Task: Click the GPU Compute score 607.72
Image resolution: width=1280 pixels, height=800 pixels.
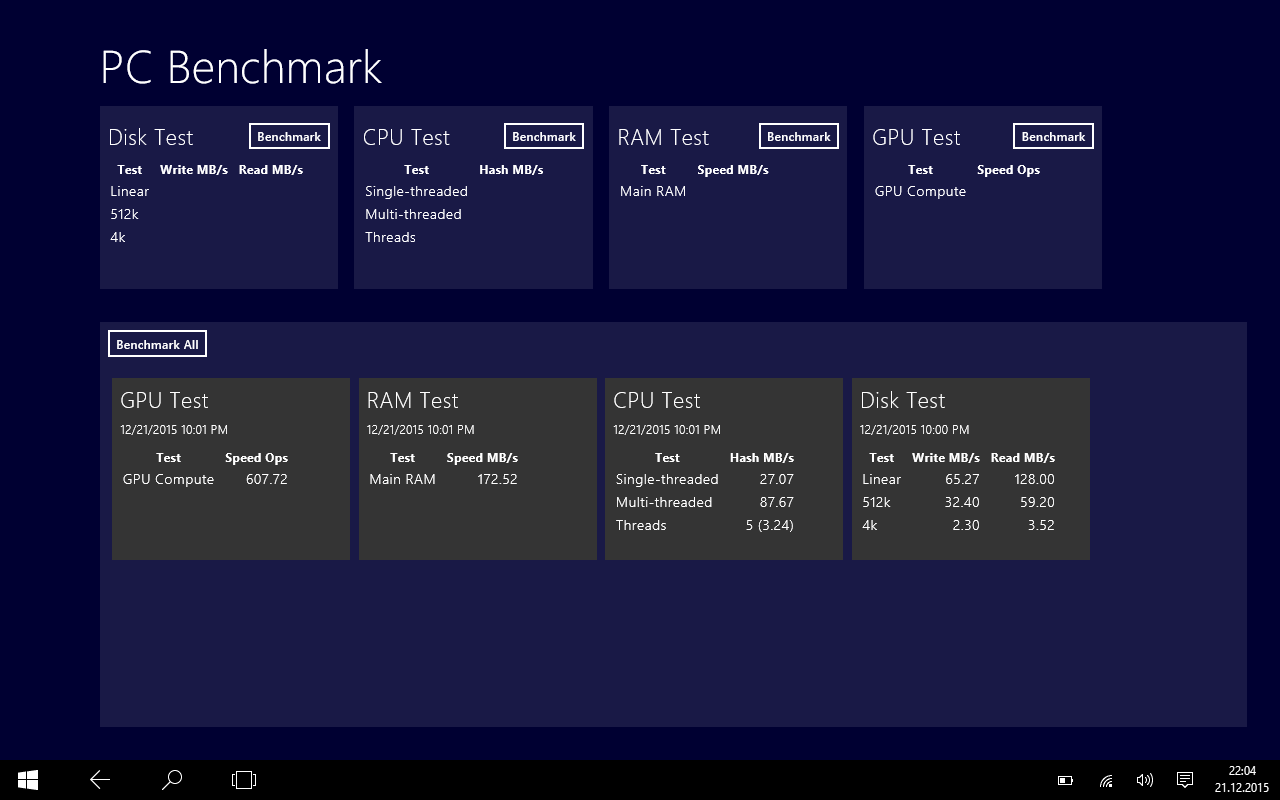Action: [x=266, y=480]
